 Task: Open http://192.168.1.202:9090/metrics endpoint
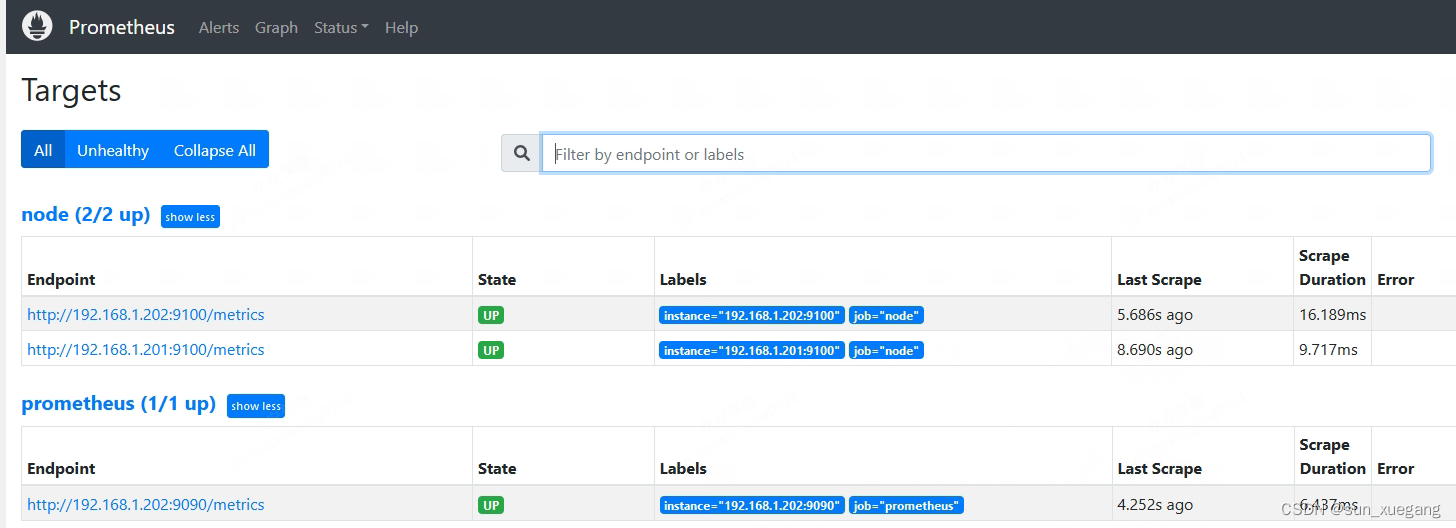146,505
